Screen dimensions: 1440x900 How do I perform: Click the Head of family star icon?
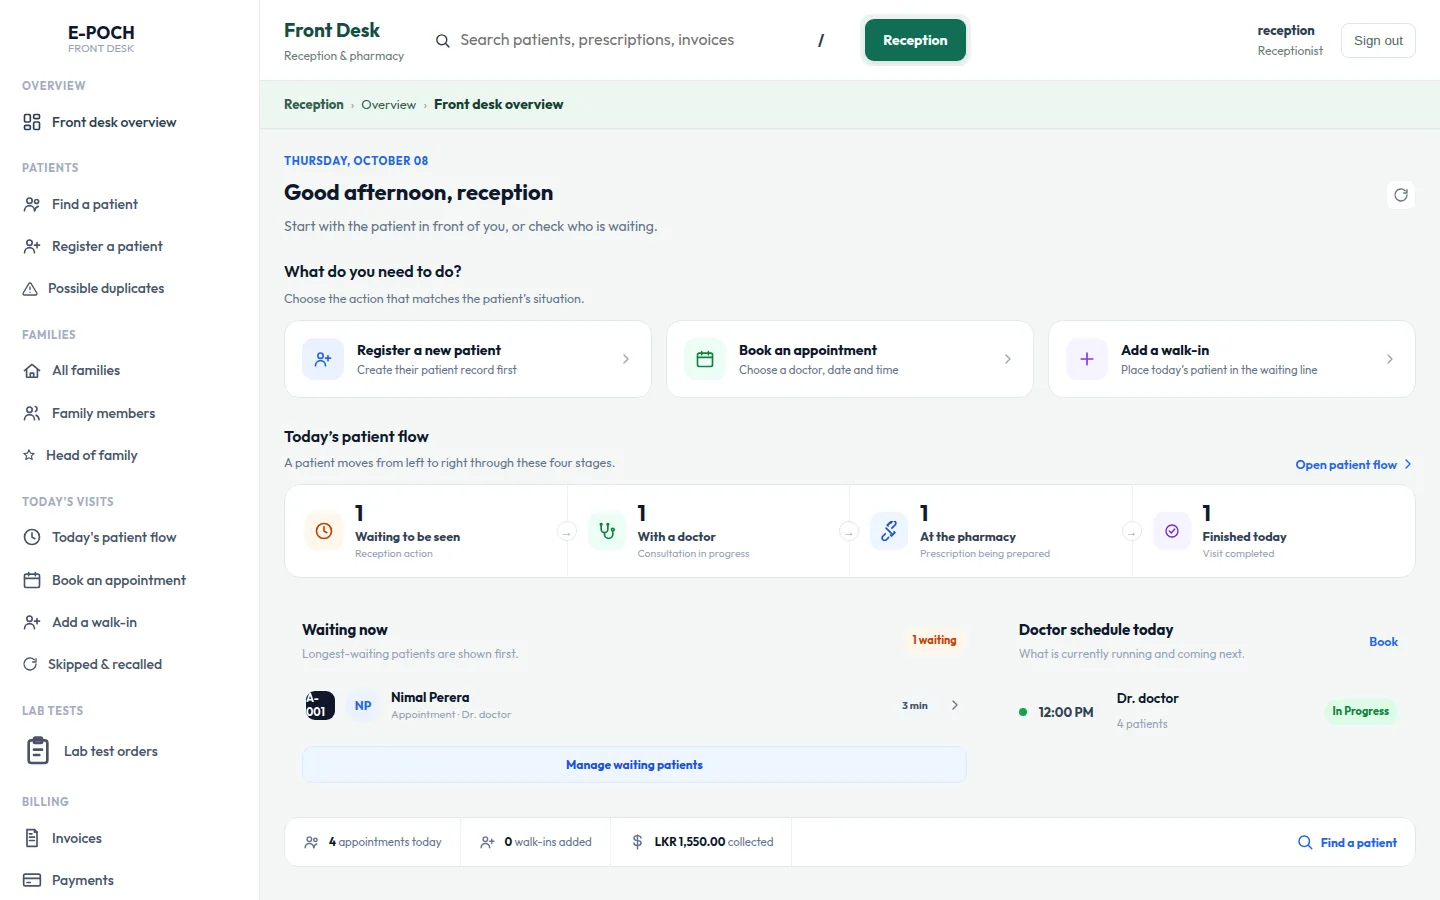pyautogui.click(x=29, y=455)
